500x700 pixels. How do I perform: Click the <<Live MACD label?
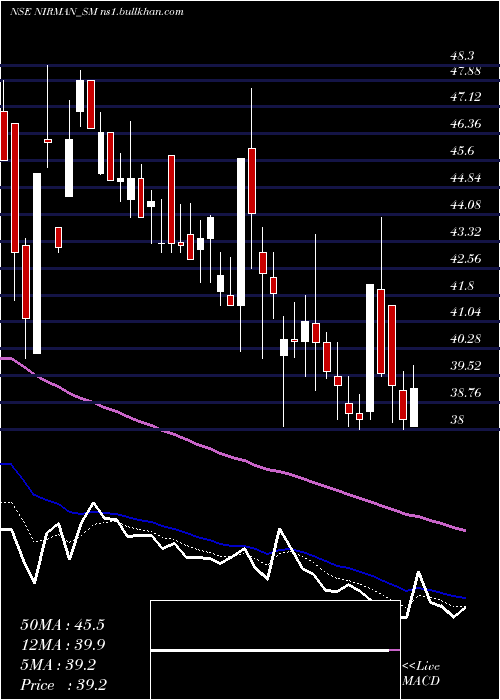(421, 674)
